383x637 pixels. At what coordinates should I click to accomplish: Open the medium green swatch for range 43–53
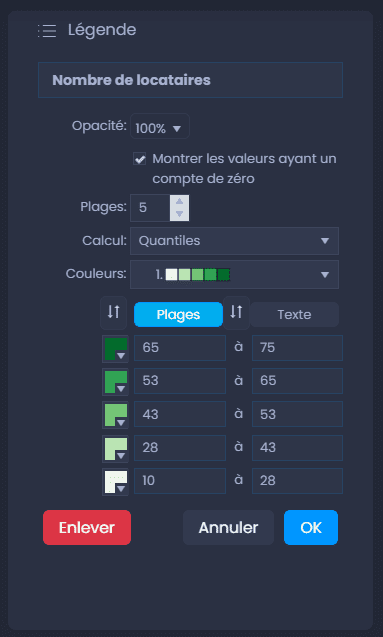[115, 415]
